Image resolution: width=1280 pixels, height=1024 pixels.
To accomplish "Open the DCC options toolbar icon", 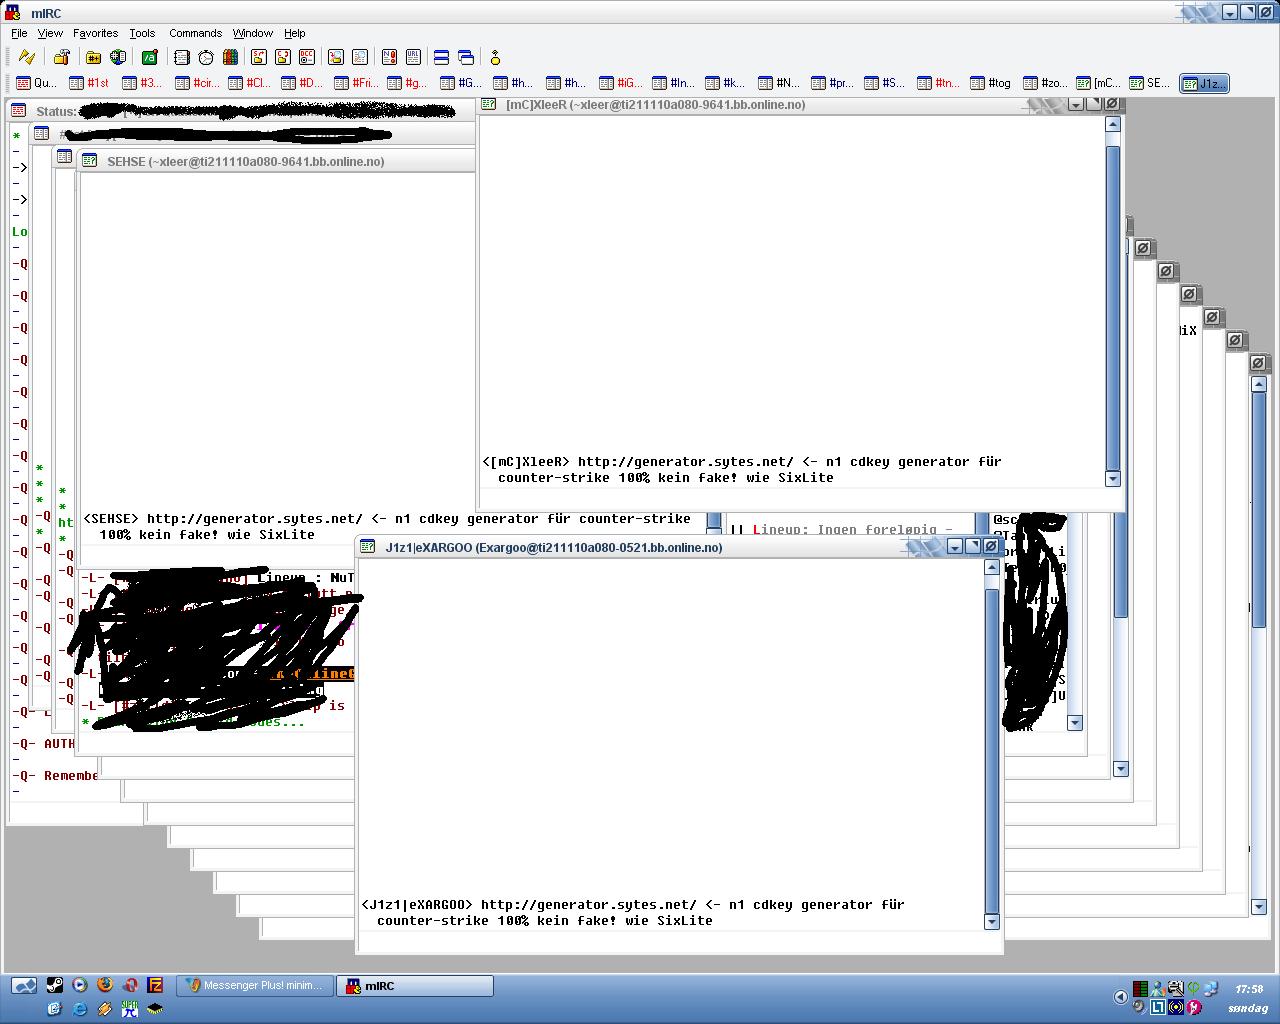I will click(307, 57).
